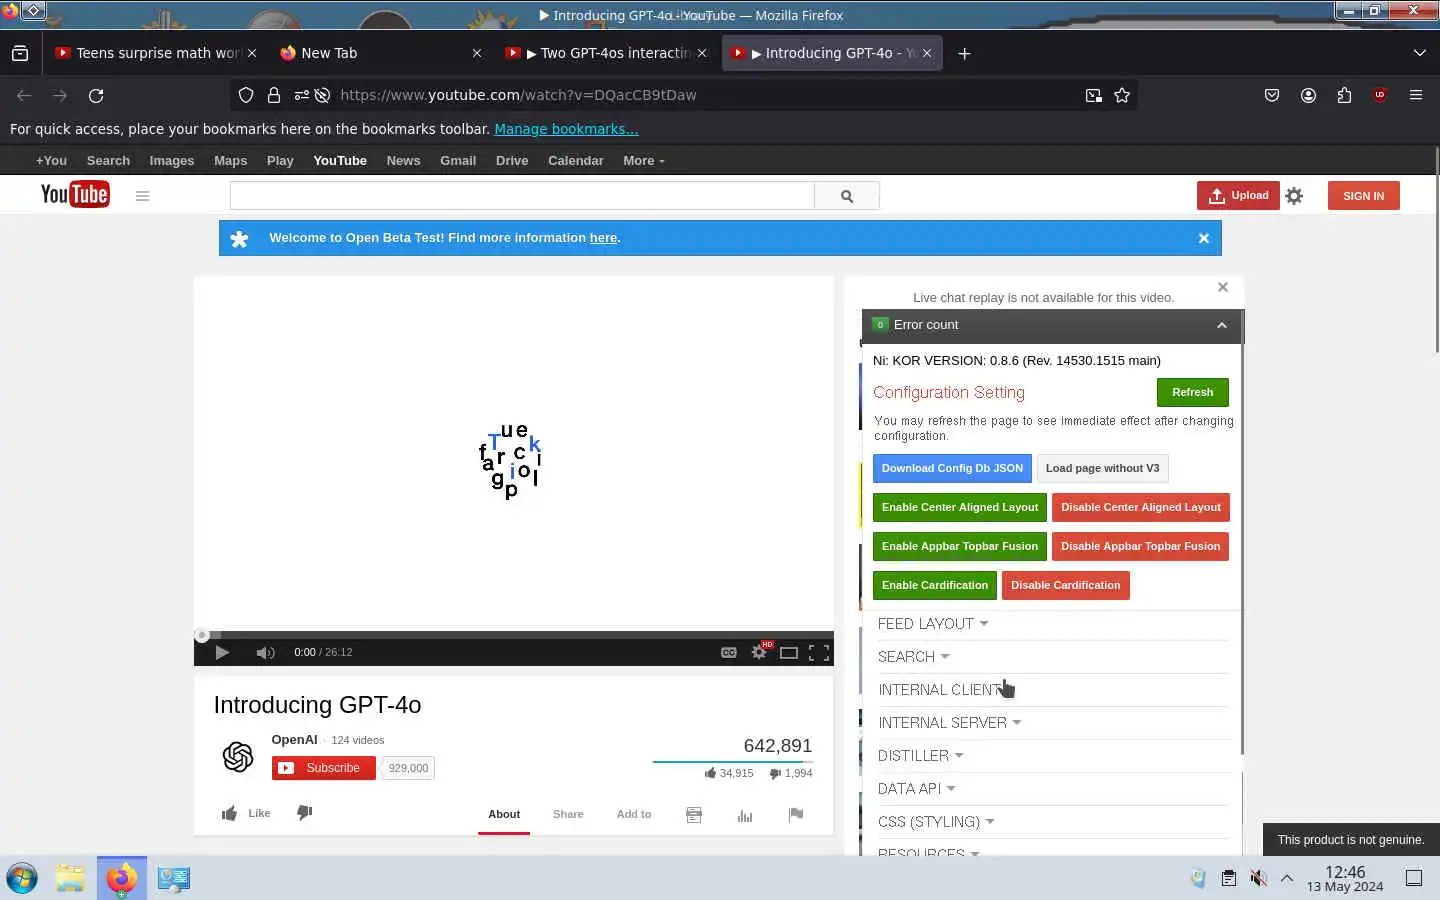
Task: Expand the CSS (STYLING) section
Action: (936, 822)
